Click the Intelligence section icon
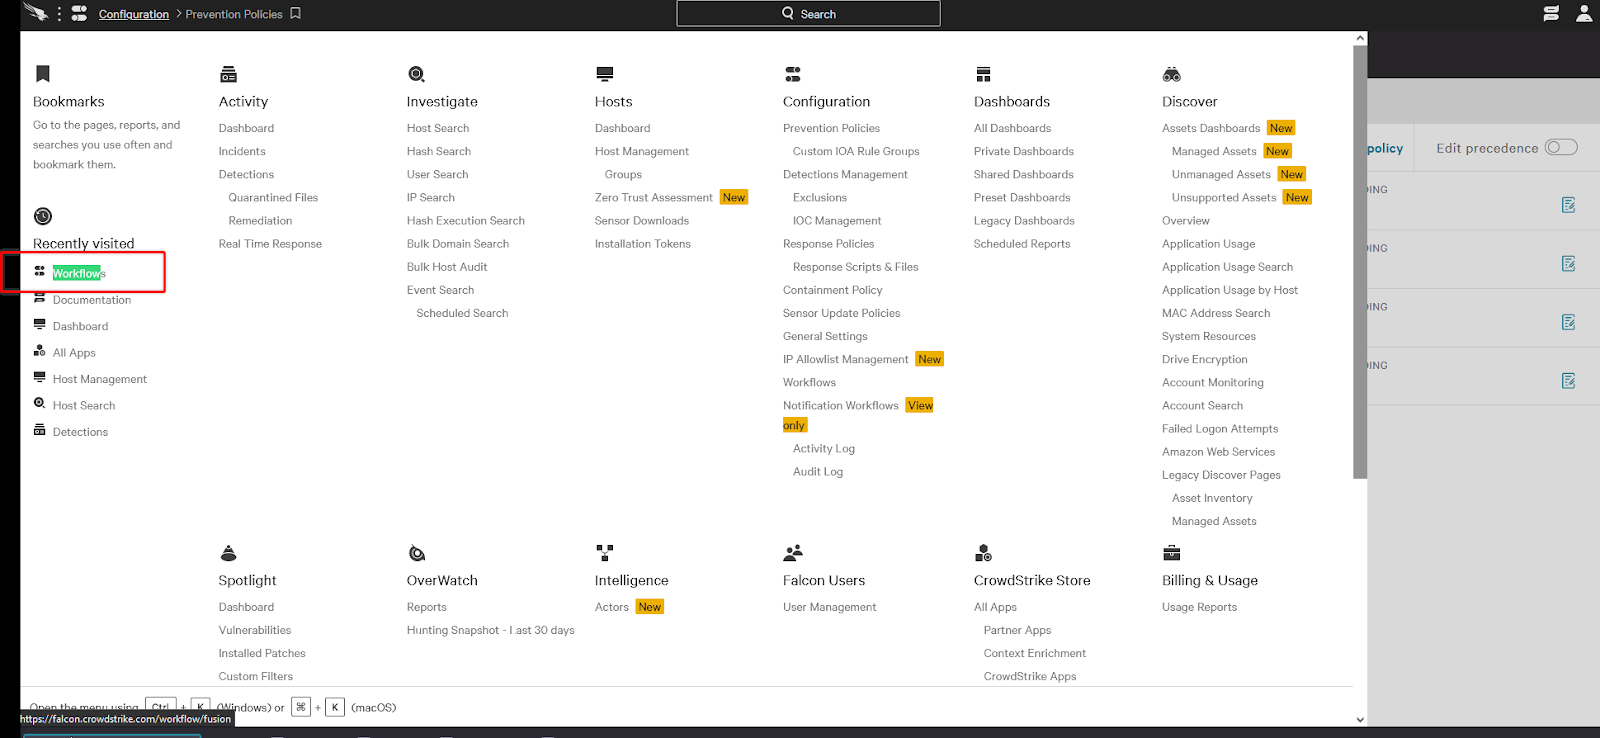 pos(605,552)
